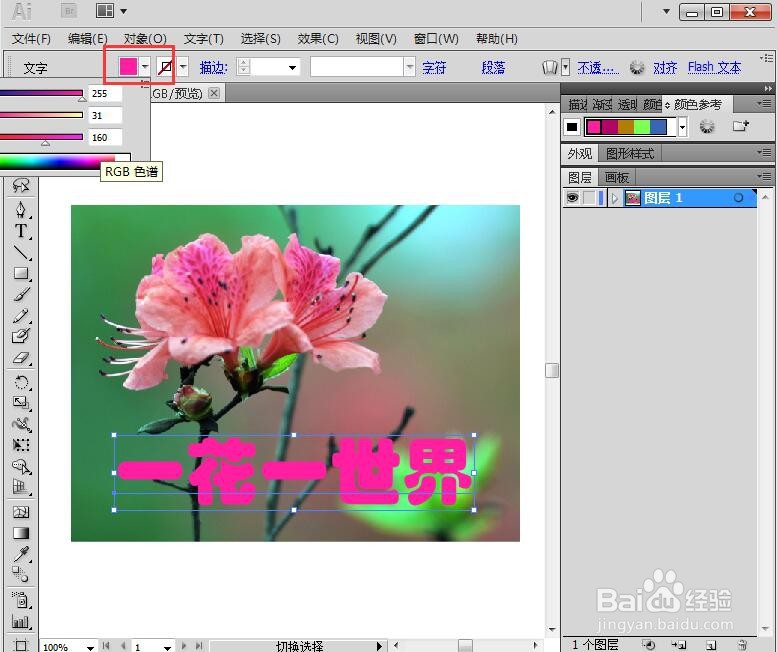The image size is (778, 652).
Task: Select the Free Transform tool
Action: pos(21,445)
